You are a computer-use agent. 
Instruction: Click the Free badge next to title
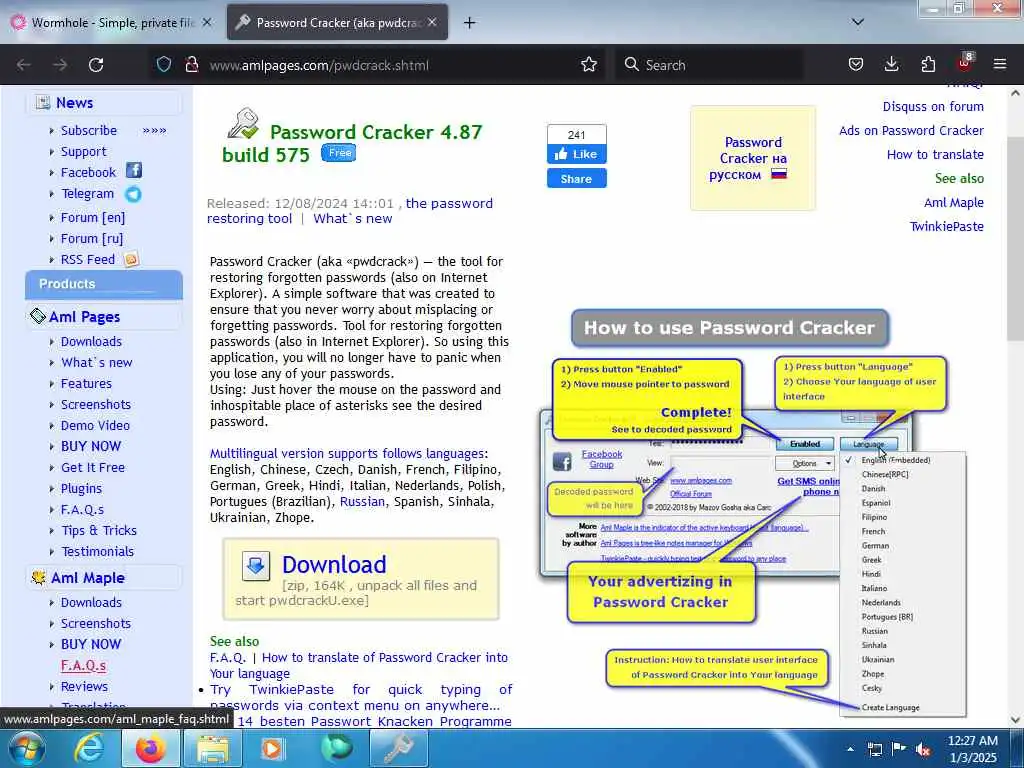click(338, 153)
